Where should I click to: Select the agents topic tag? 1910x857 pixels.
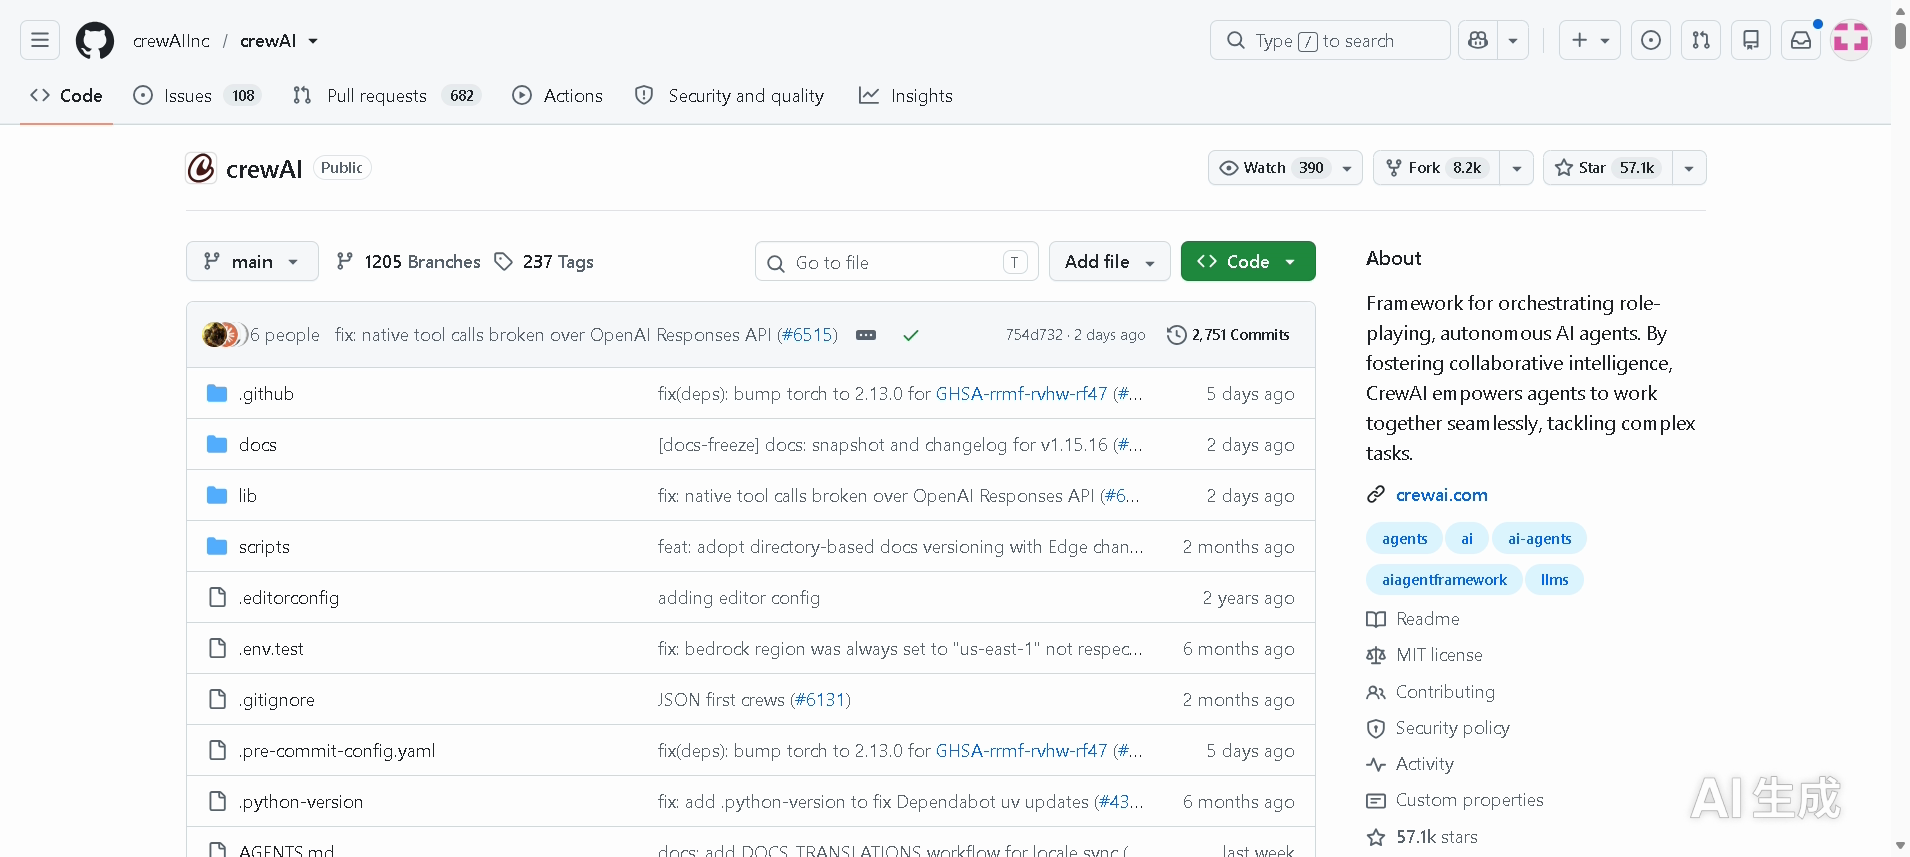[x=1404, y=539]
